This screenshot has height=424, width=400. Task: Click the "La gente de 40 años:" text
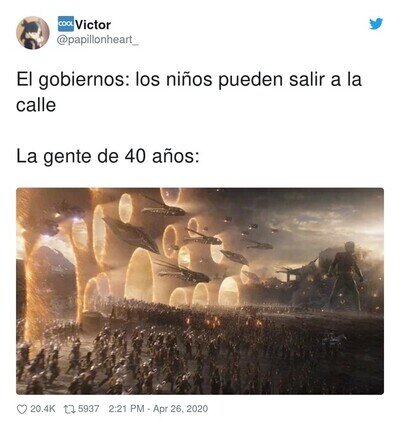click(x=108, y=157)
